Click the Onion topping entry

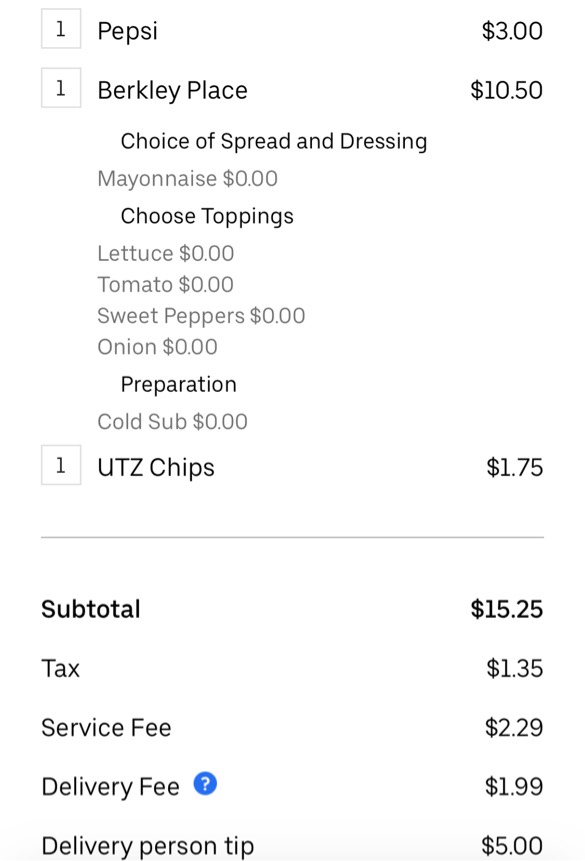point(152,347)
